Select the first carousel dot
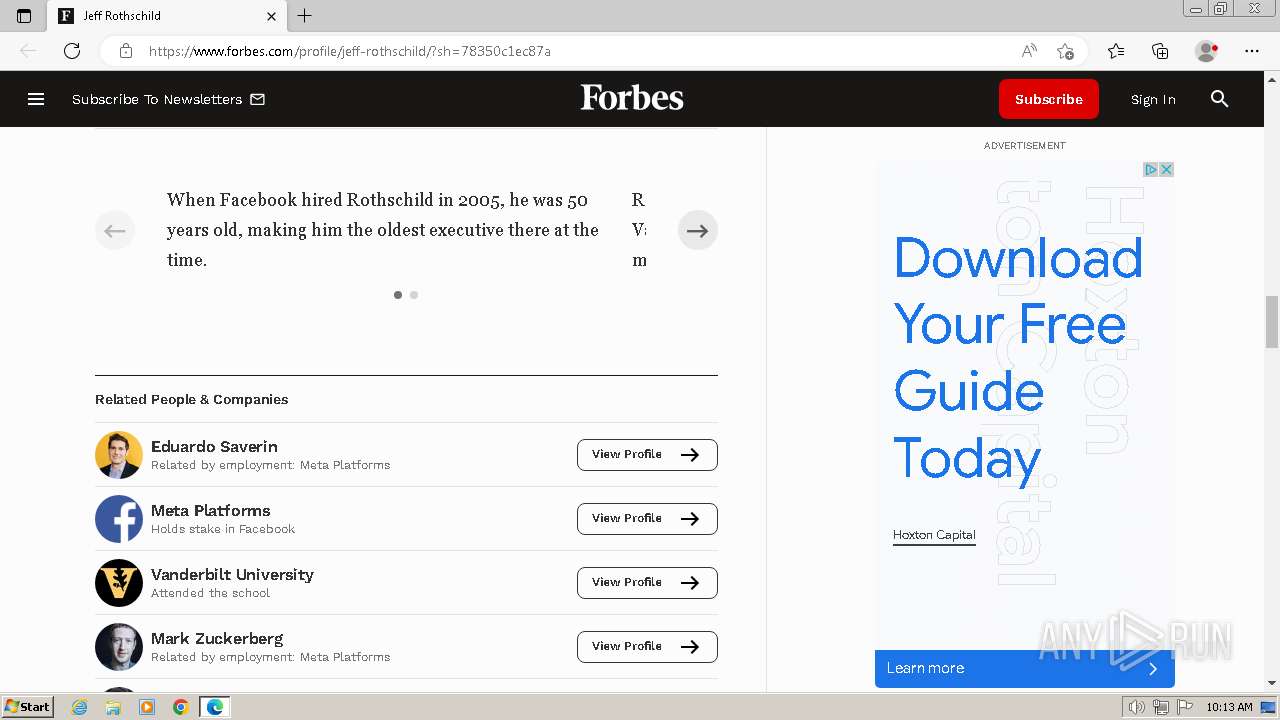This screenshot has width=1280, height=720. click(x=398, y=295)
